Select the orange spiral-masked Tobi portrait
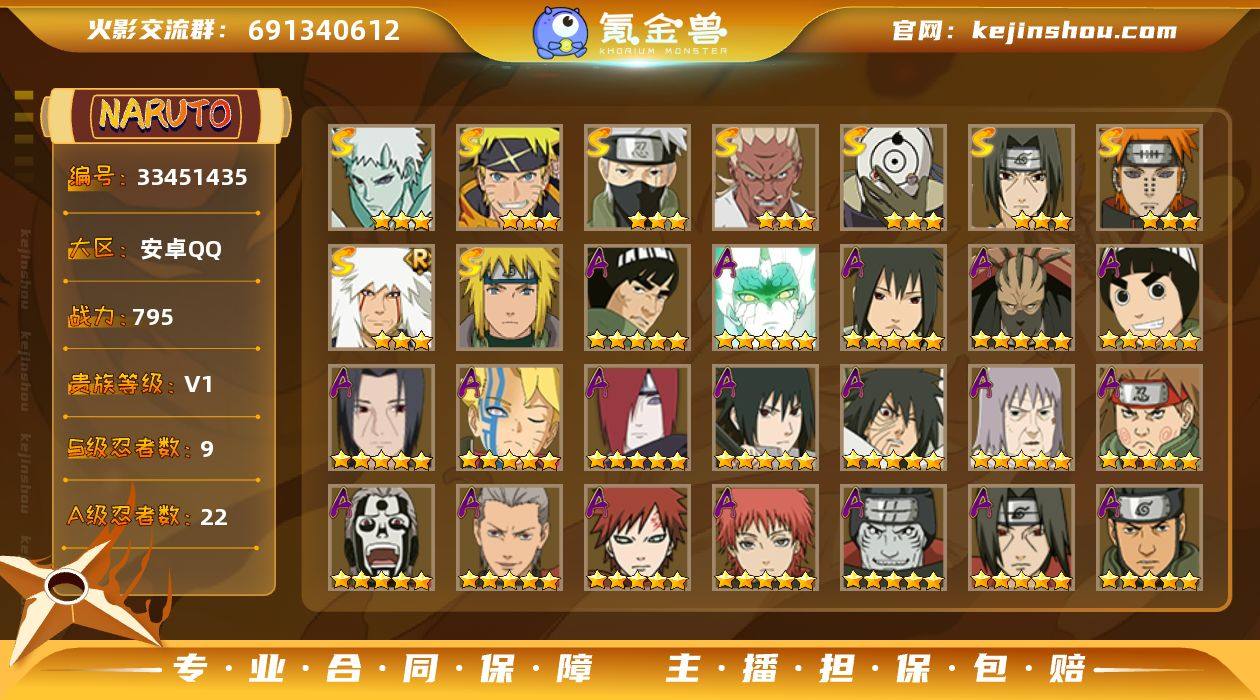The width and height of the screenshot is (1260, 700). click(x=893, y=177)
